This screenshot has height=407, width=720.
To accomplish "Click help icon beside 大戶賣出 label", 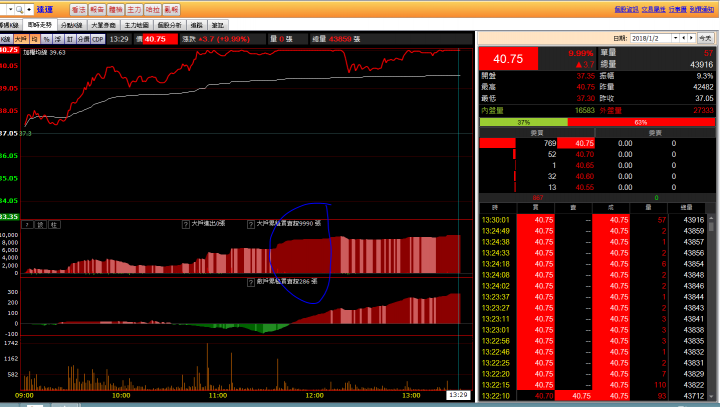I will 186,224.
